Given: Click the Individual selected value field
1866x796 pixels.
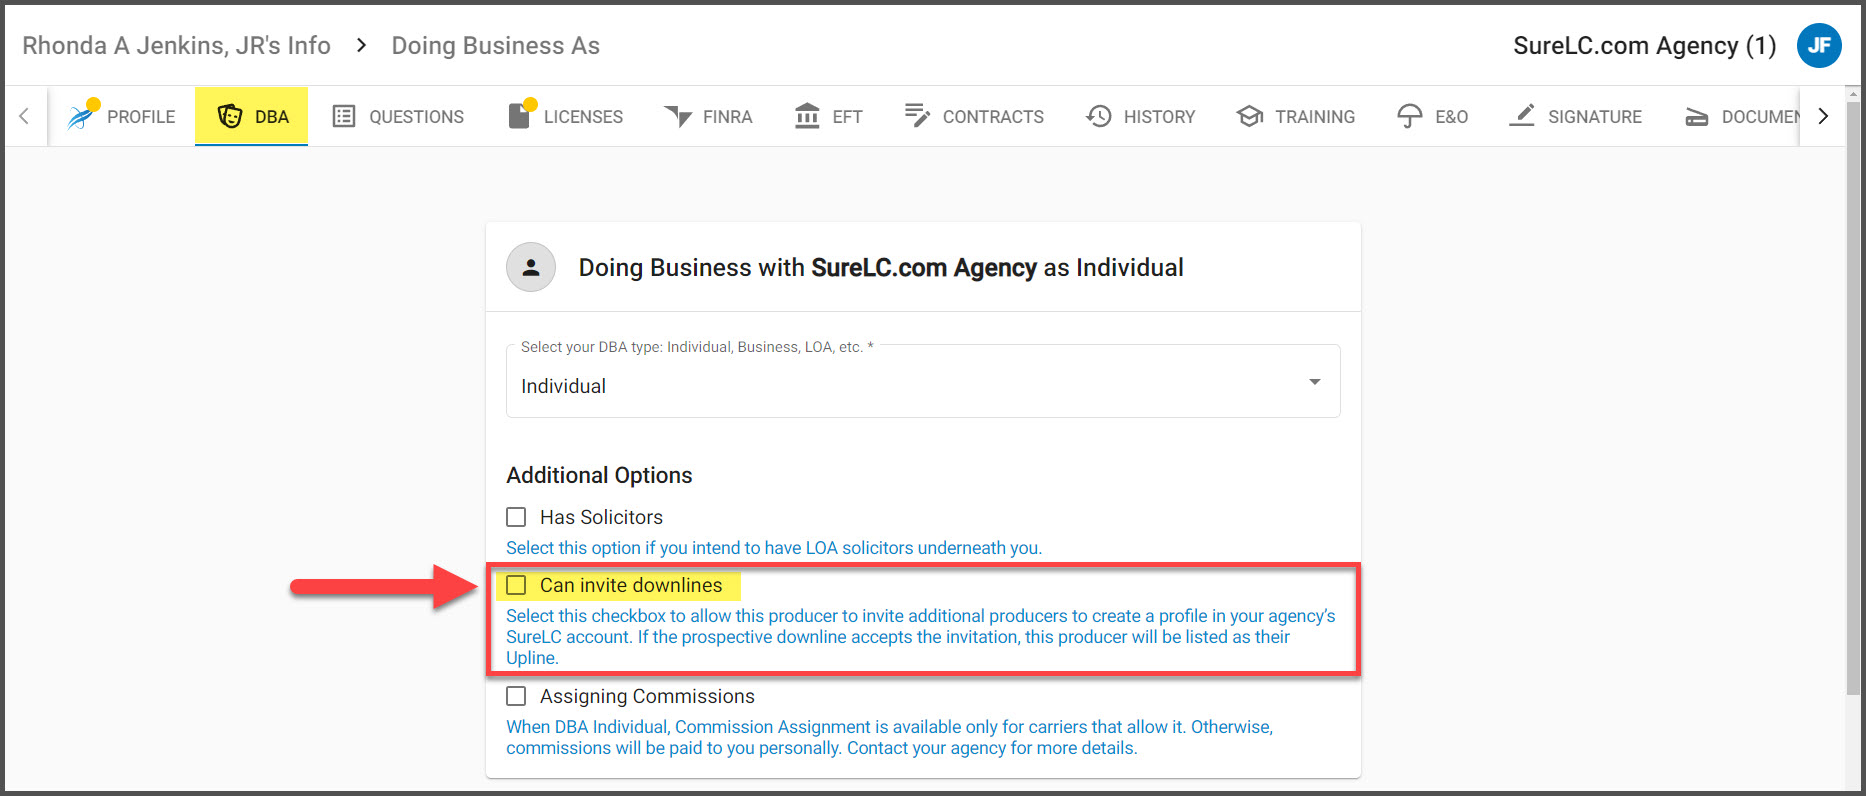Looking at the screenshot, I should click(x=923, y=381).
